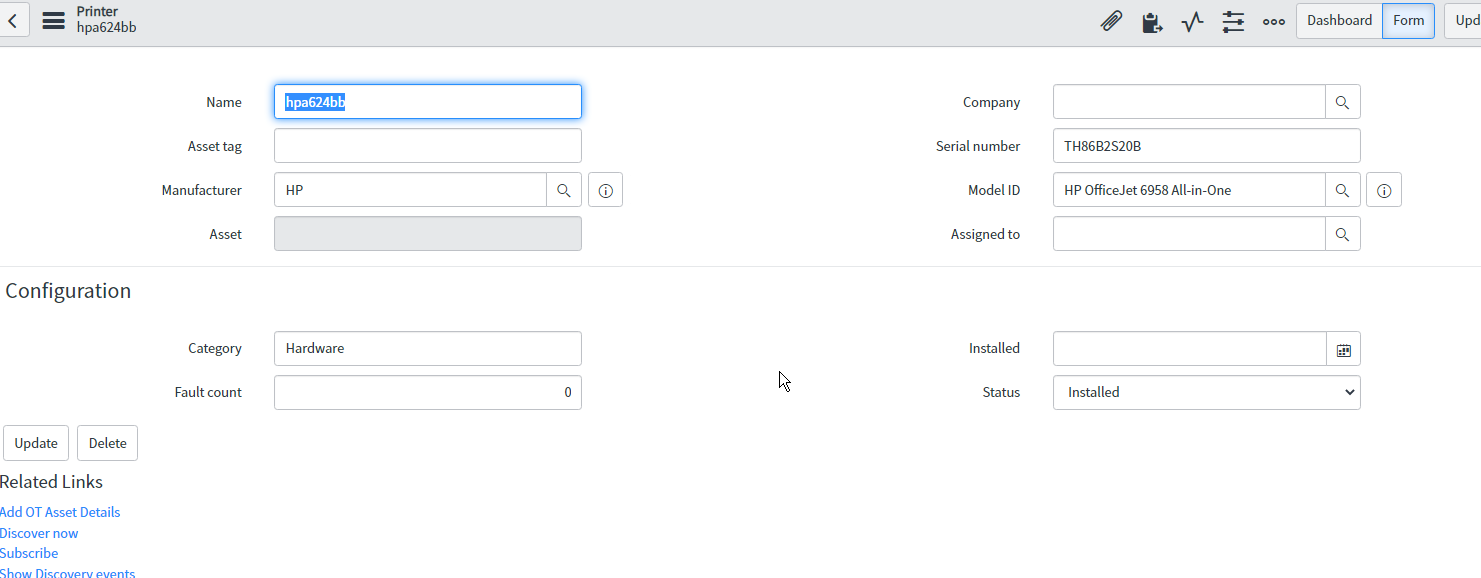Open attachments via paperclip icon
1481x578 pixels.
[x=1111, y=21]
